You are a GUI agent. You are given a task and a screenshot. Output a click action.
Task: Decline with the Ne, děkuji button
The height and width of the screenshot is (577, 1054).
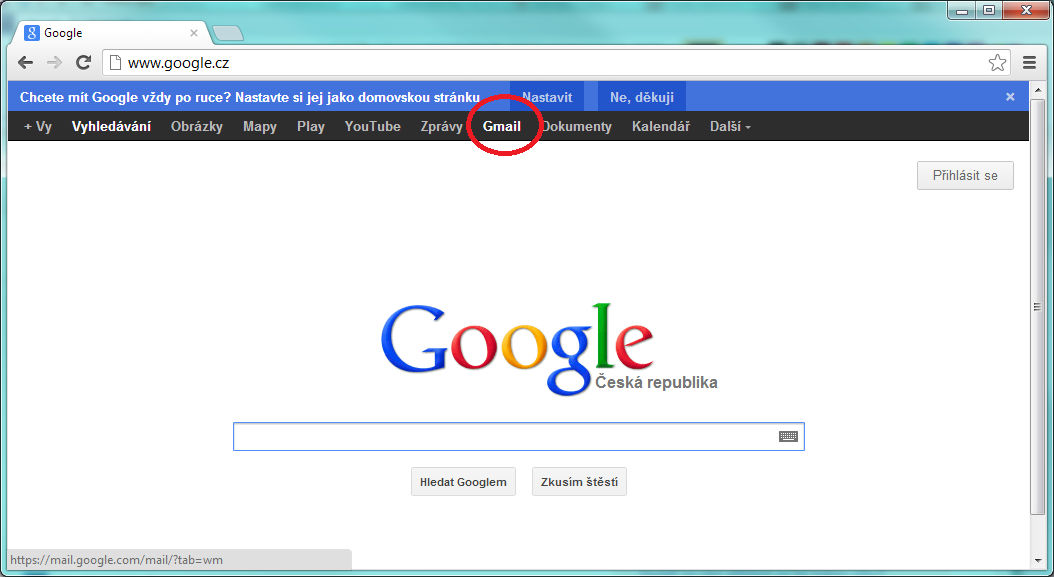tap(642, 97)
